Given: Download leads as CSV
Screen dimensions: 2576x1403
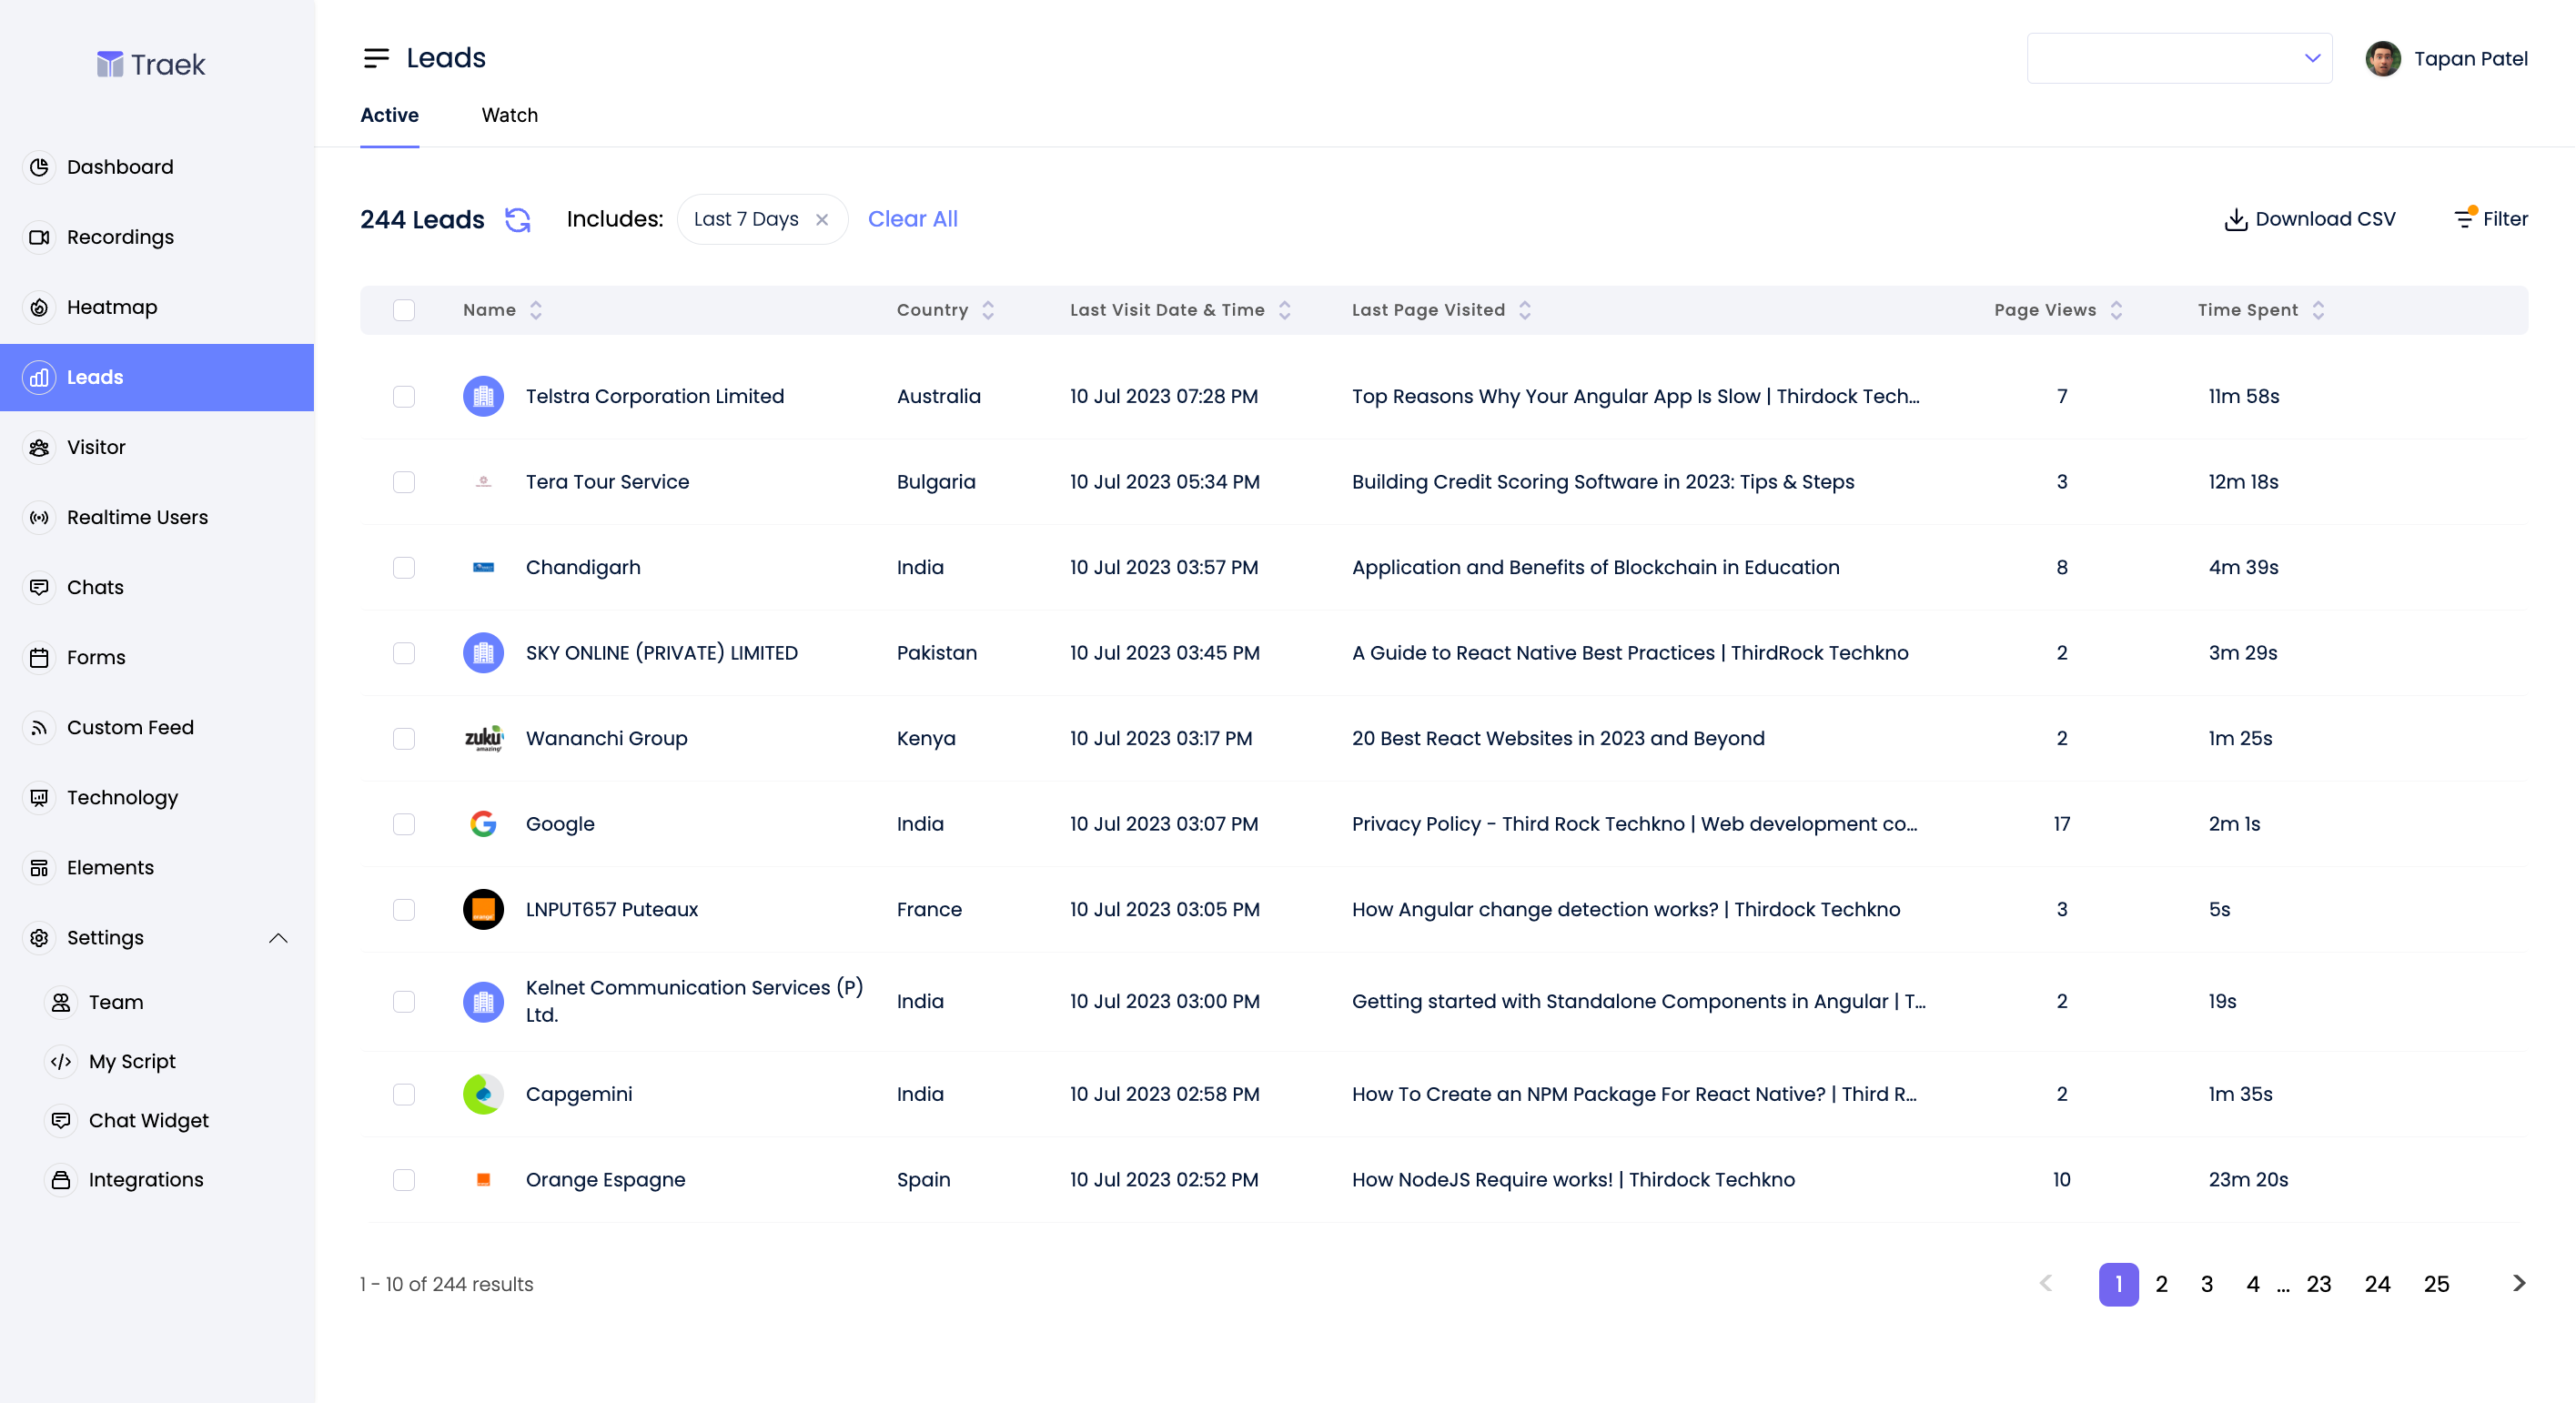Looking at the screenshot, I should pos(2307,218).
